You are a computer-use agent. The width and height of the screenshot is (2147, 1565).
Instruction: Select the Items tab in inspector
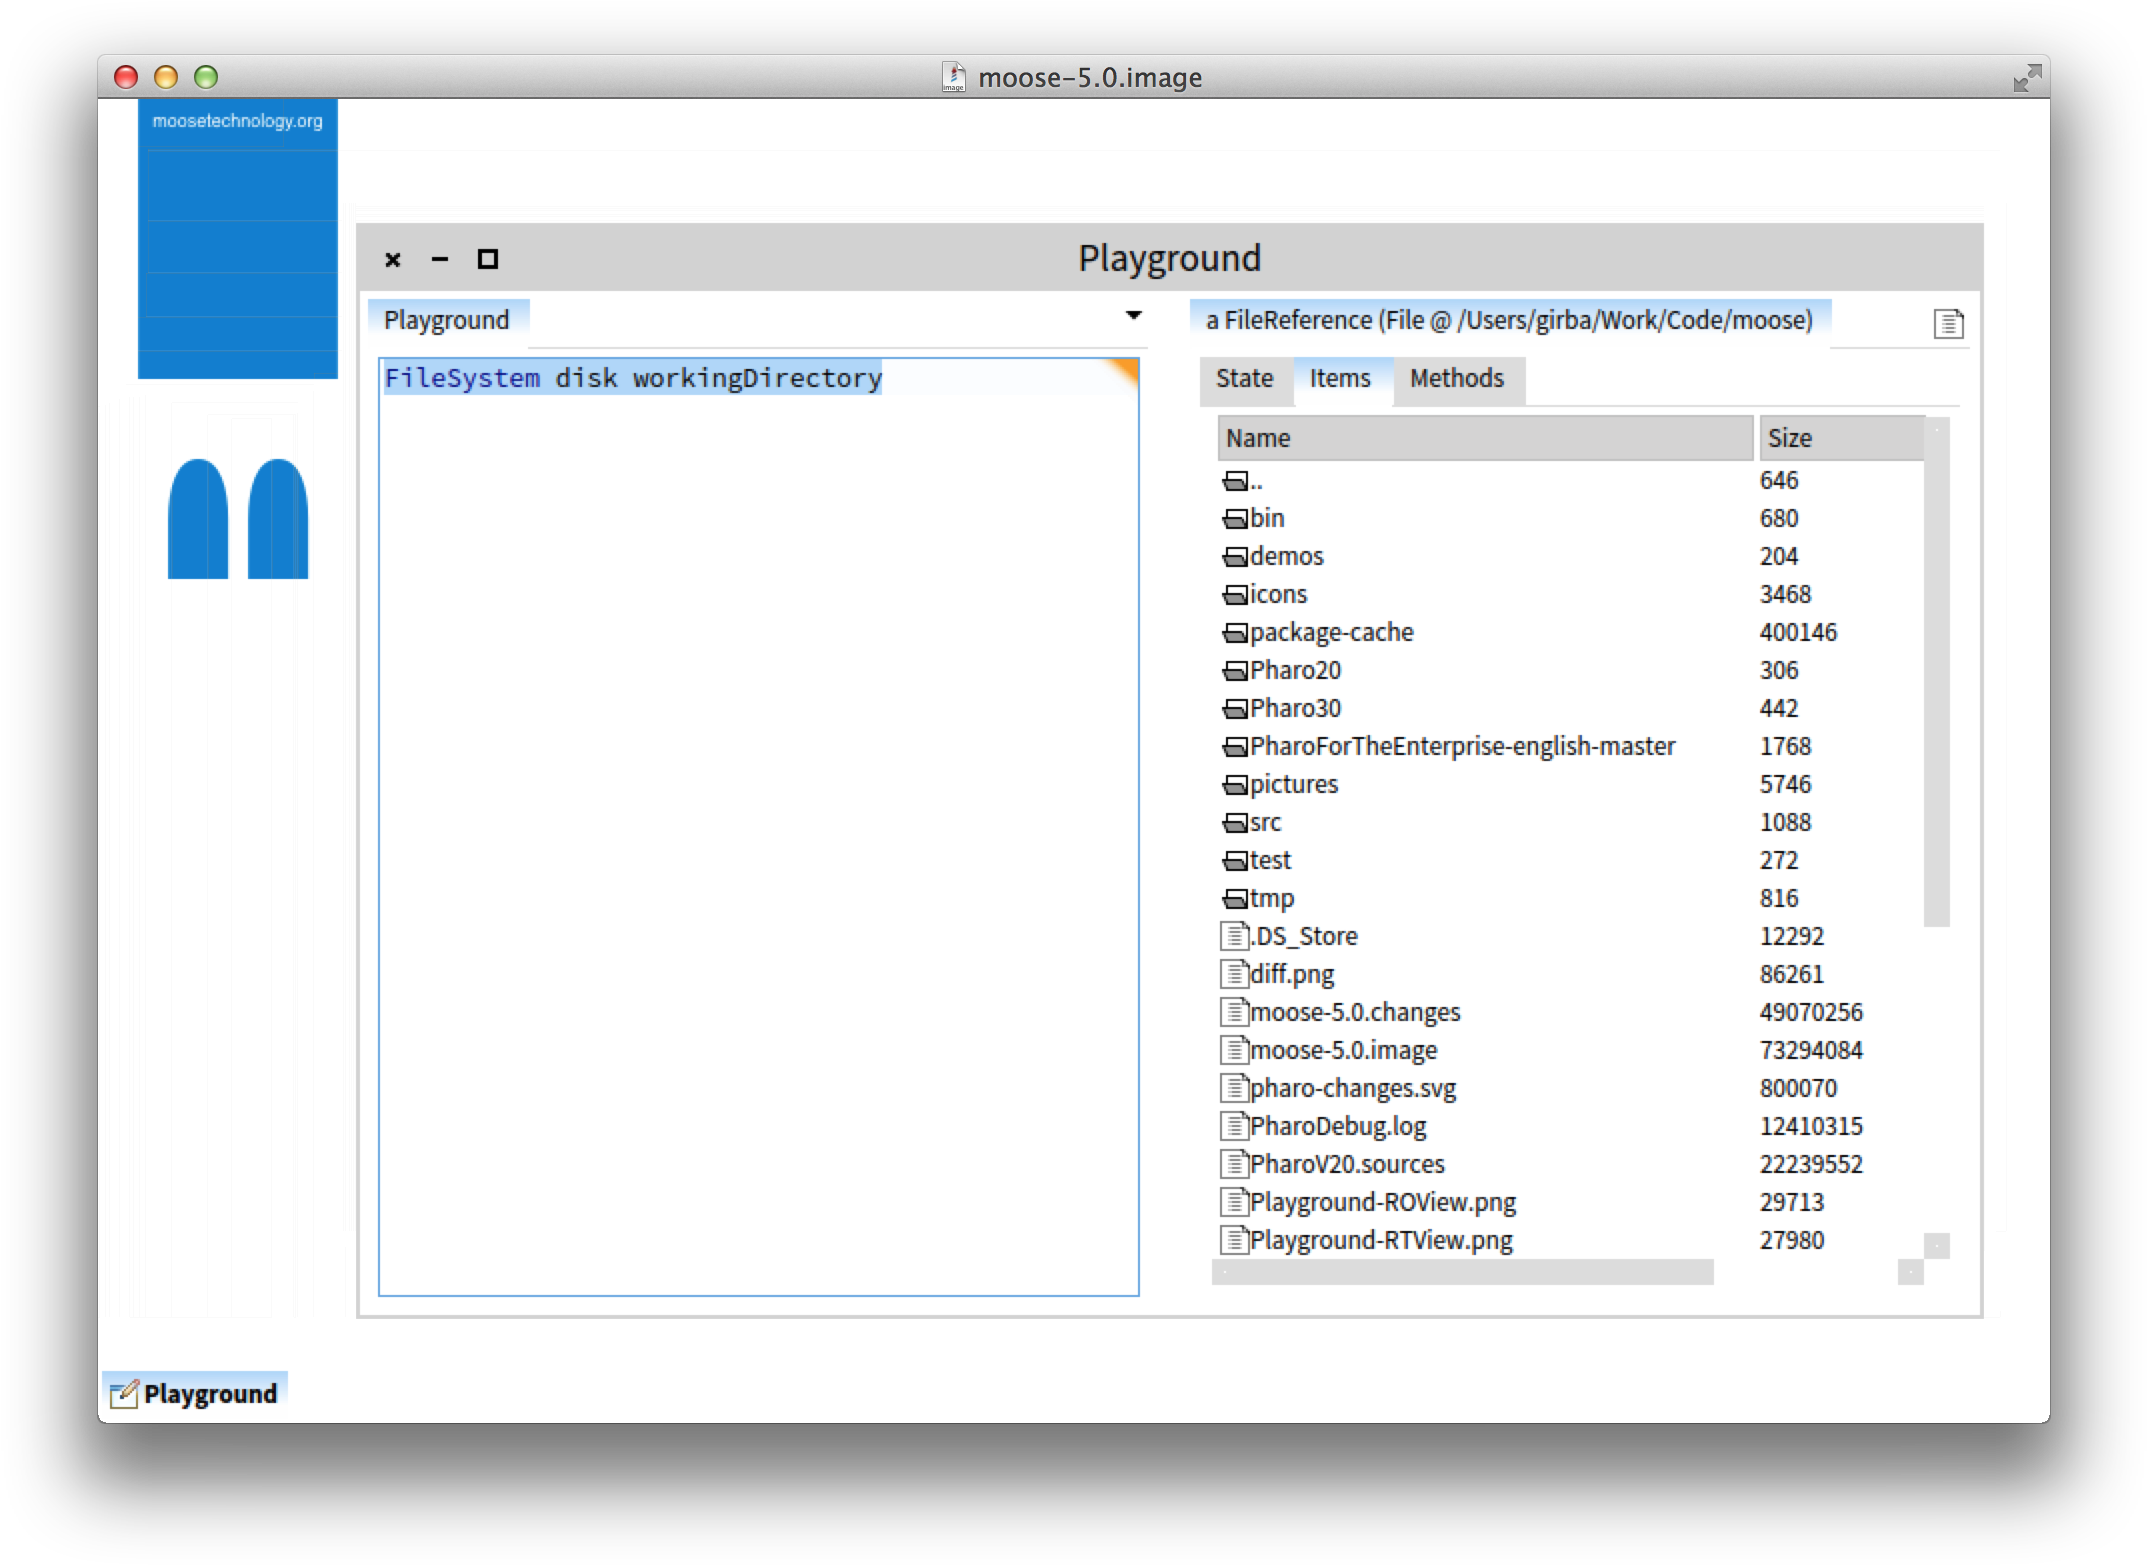coord(1339,378)
